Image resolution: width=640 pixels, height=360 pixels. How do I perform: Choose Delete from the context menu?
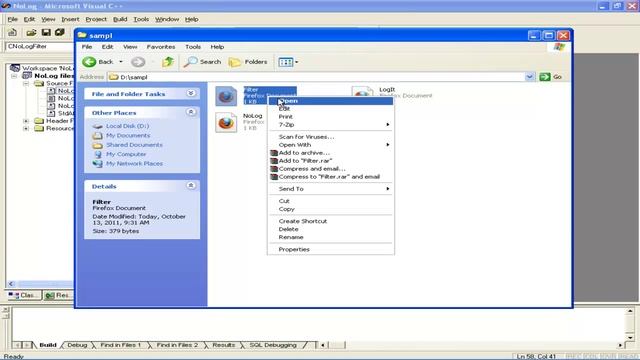coord(331,229)
